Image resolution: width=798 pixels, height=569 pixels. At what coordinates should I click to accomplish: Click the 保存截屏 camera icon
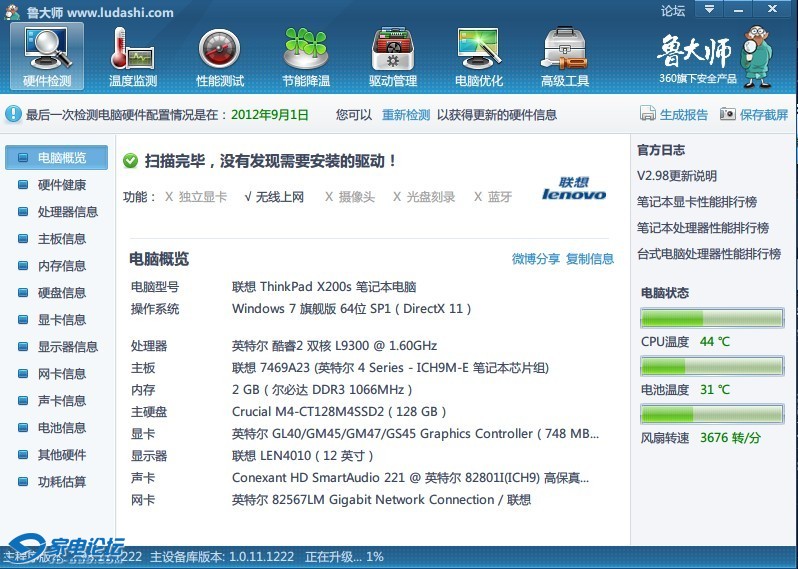(727, 113)
